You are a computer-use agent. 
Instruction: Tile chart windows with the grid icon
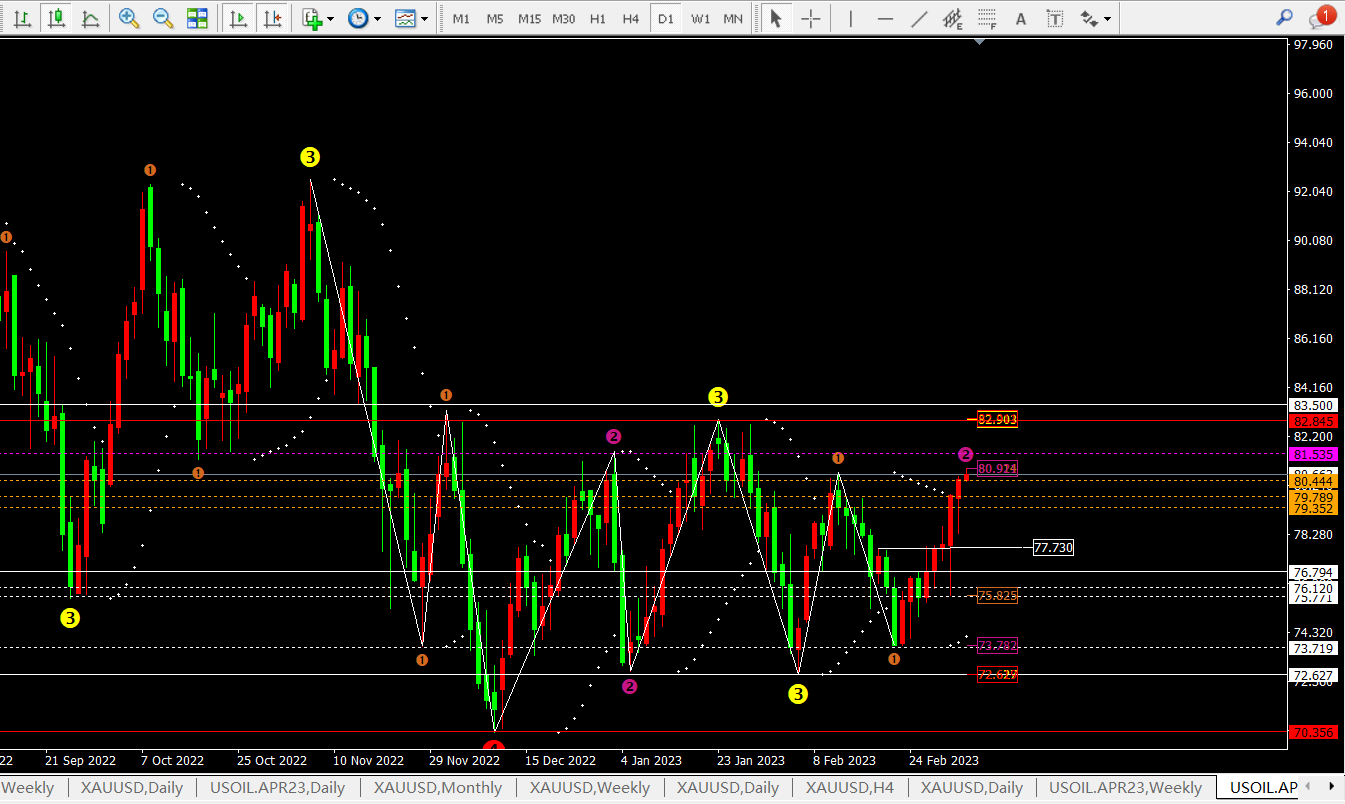click(197, 18)
